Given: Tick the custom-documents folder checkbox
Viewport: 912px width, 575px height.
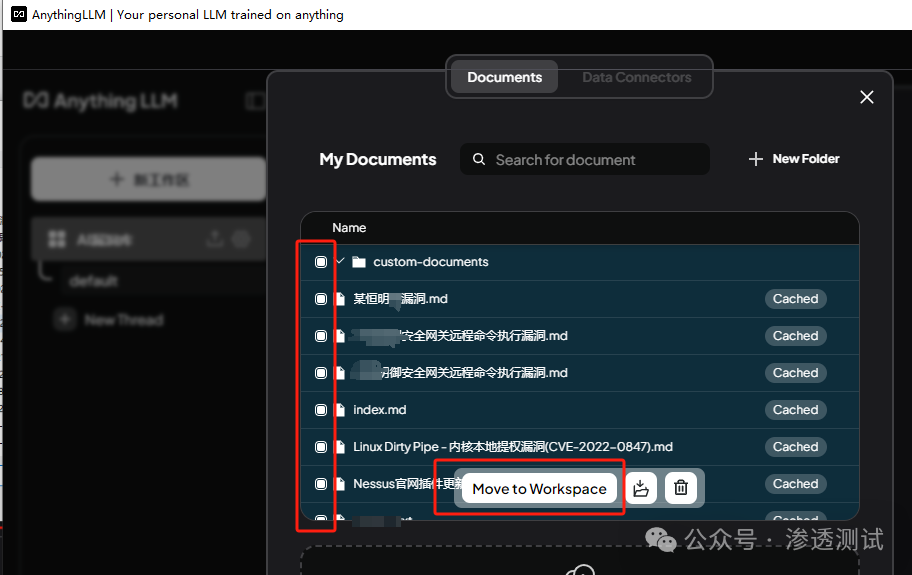Looking at the screenshot, I should tap(320, 262).
